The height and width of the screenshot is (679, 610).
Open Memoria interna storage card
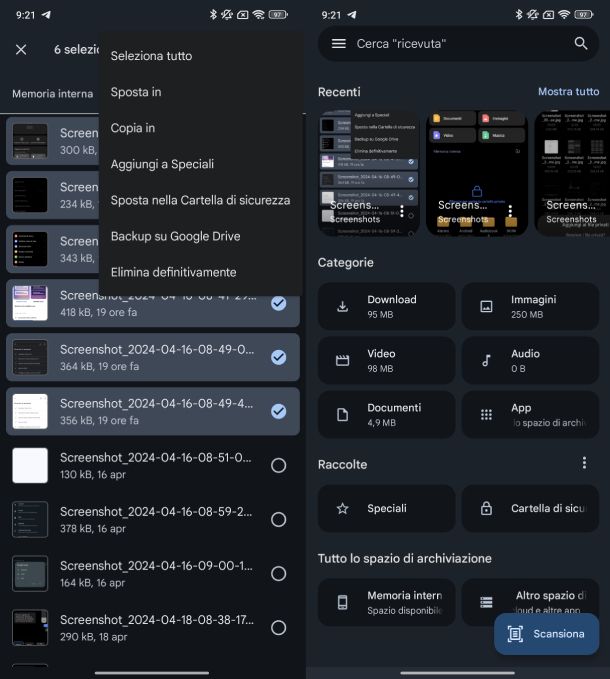pos(387,602)
